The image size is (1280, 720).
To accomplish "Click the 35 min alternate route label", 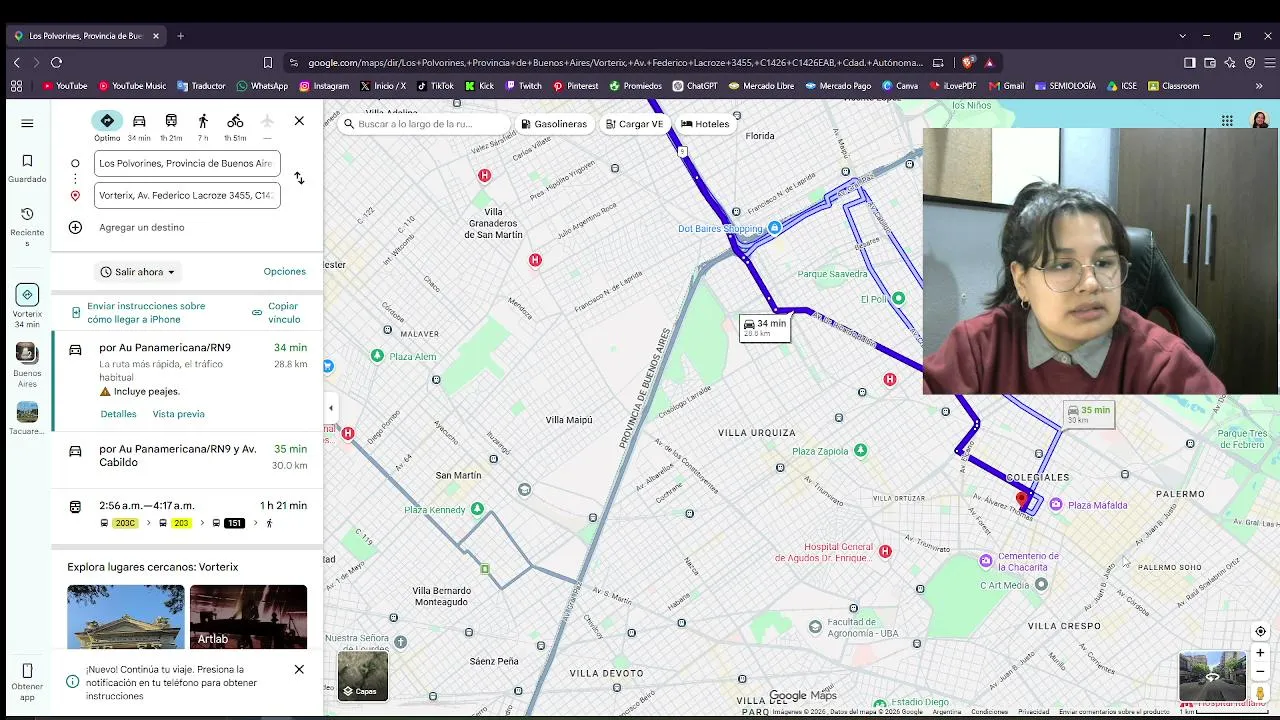I will point(1088,414).
